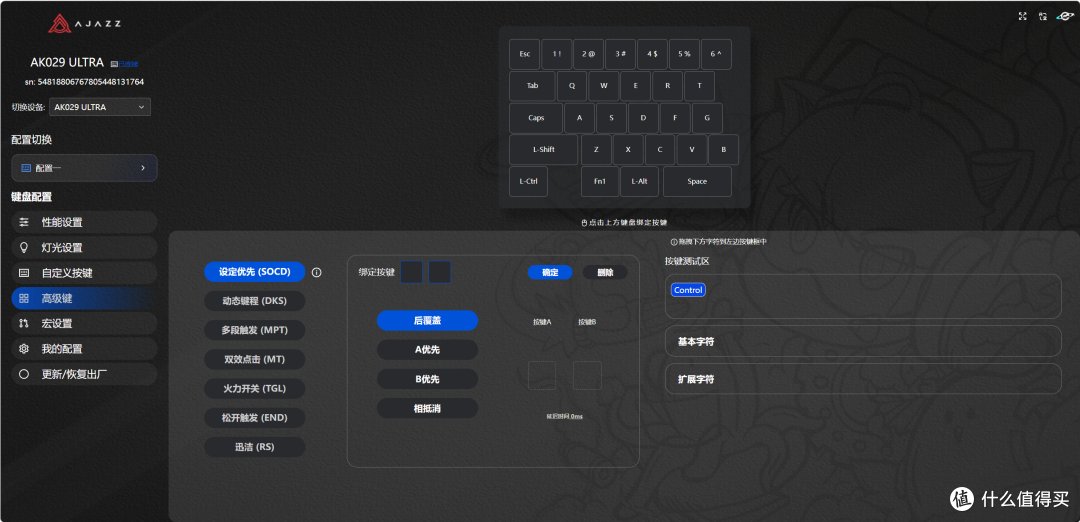
Task: Open 自定义按键 menu
Action: pos(84,273)
